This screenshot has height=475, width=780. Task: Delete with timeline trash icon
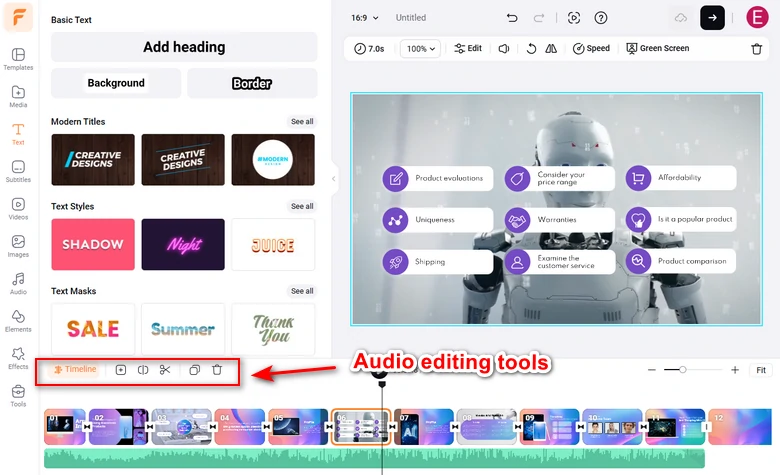coord(217,370)
